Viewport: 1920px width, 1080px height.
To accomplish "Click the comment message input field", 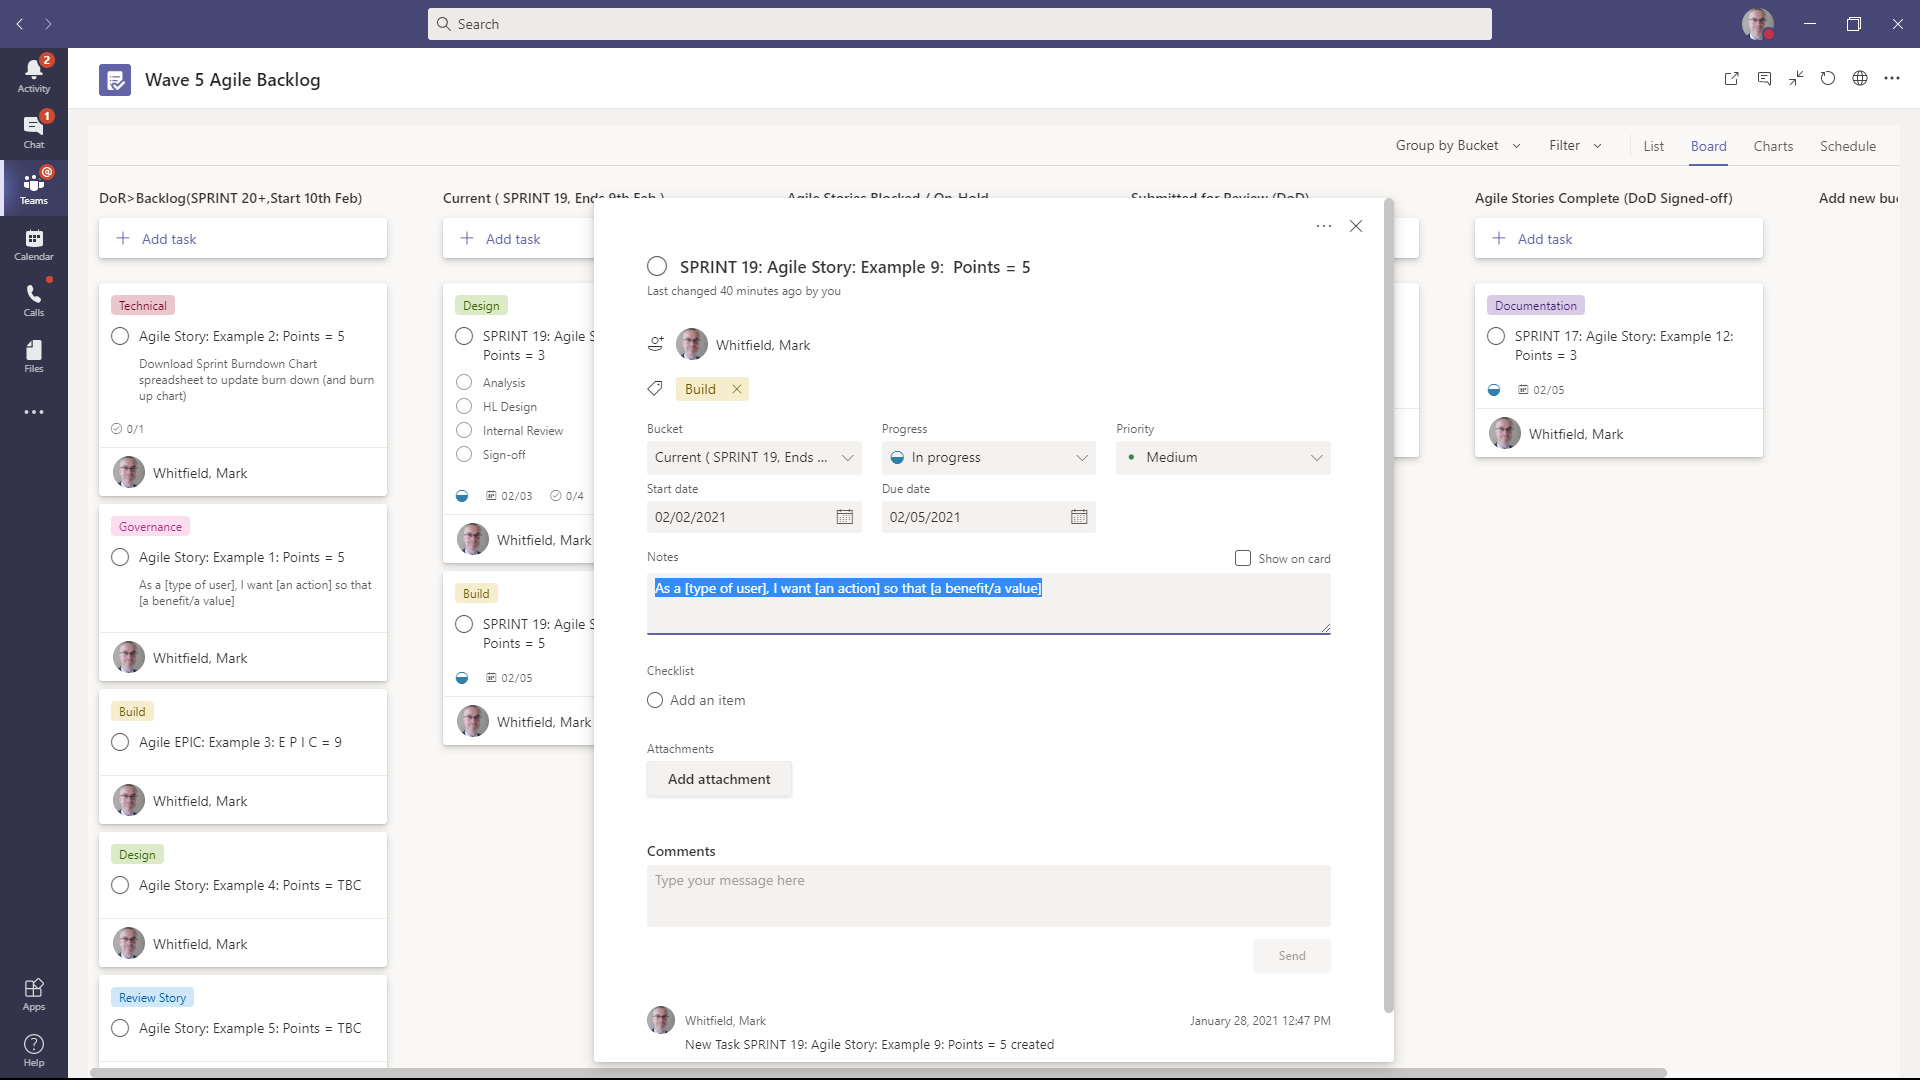I will [x=988, y=895].
